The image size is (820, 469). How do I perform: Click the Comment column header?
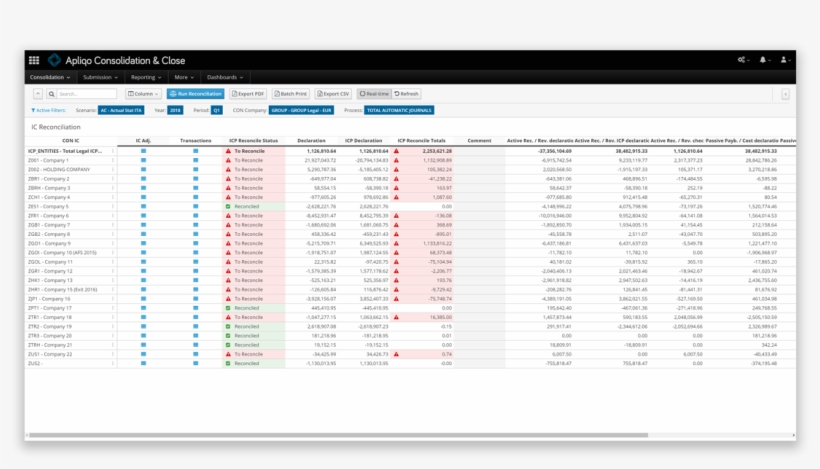tap(479, 141)
